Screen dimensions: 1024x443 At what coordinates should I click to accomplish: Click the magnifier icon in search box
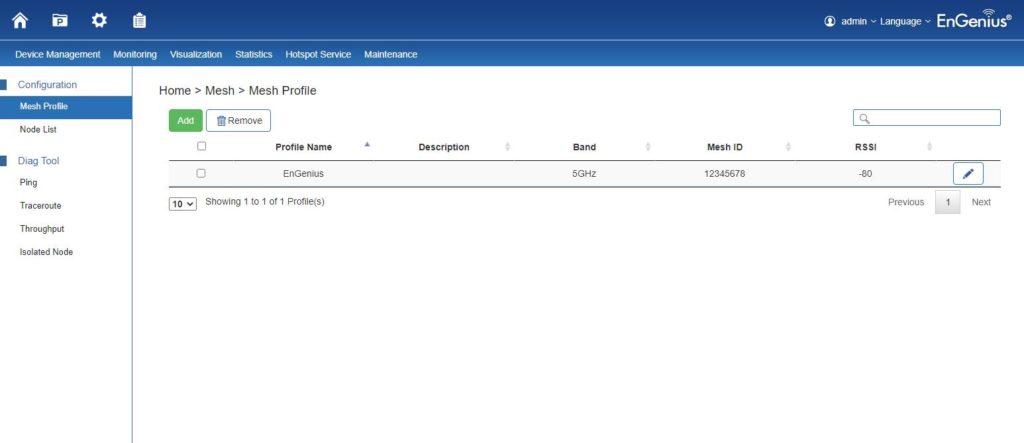864,118
